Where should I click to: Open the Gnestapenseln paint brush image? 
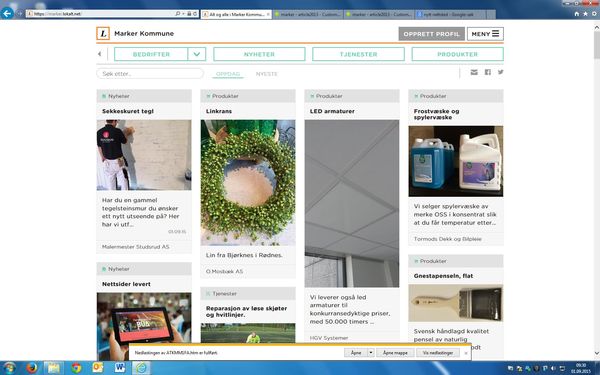pyautogui.click(x=456, y=303)
